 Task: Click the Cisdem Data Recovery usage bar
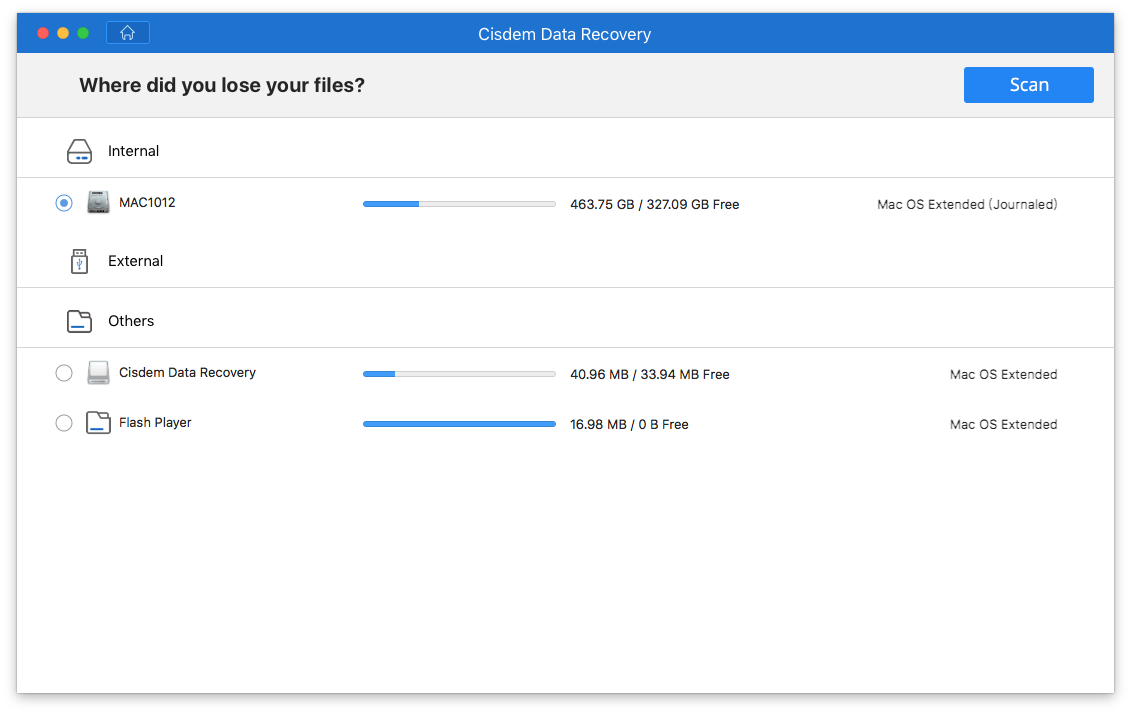(459, 374)
